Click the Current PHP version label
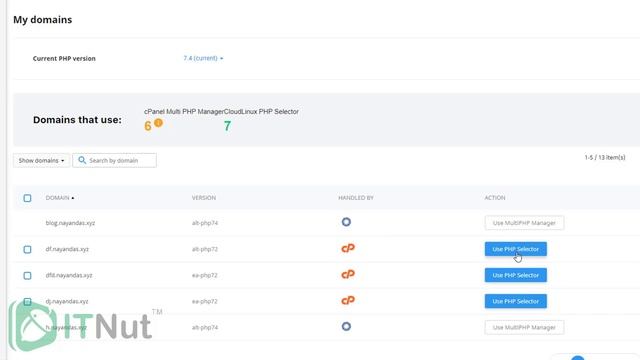The image size is (640, 360). (64, 58)
